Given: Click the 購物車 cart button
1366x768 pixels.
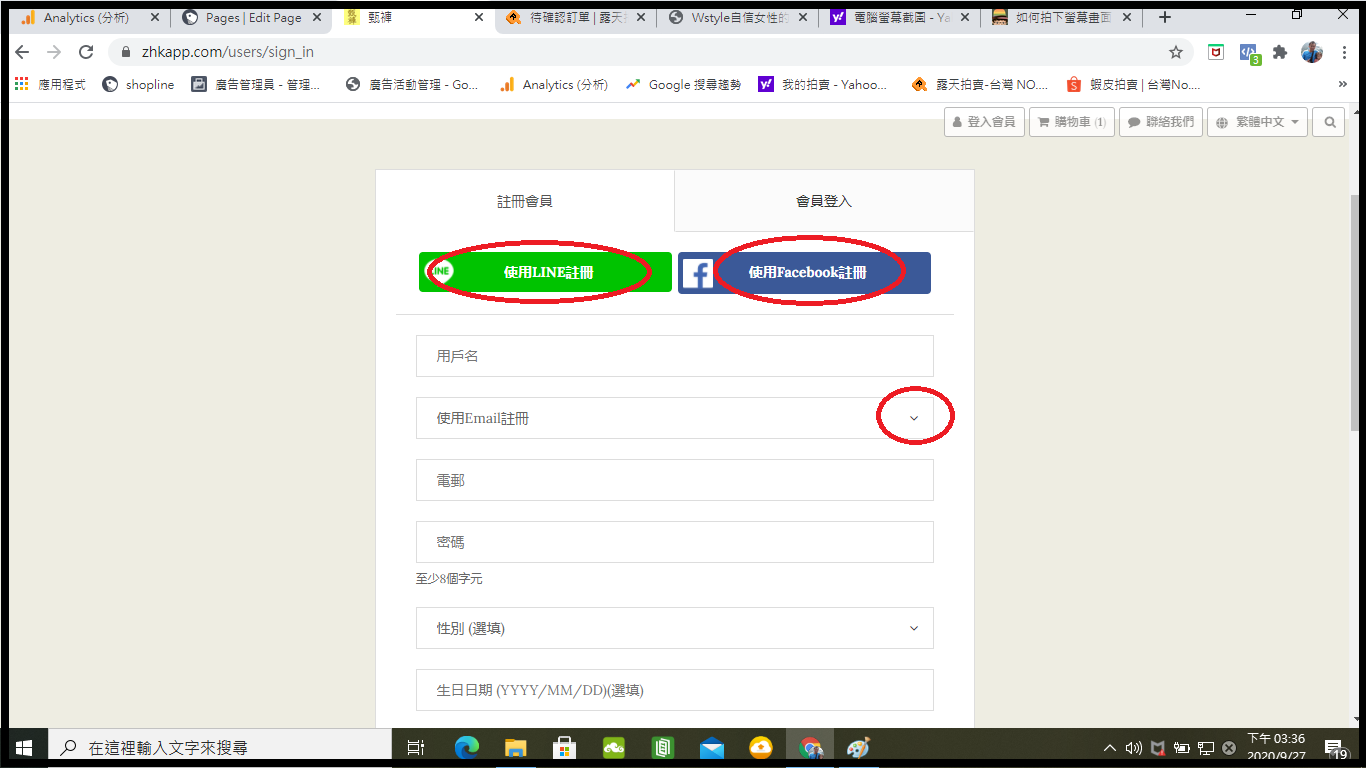Looking at the screenshot, I should point(1071,122).
